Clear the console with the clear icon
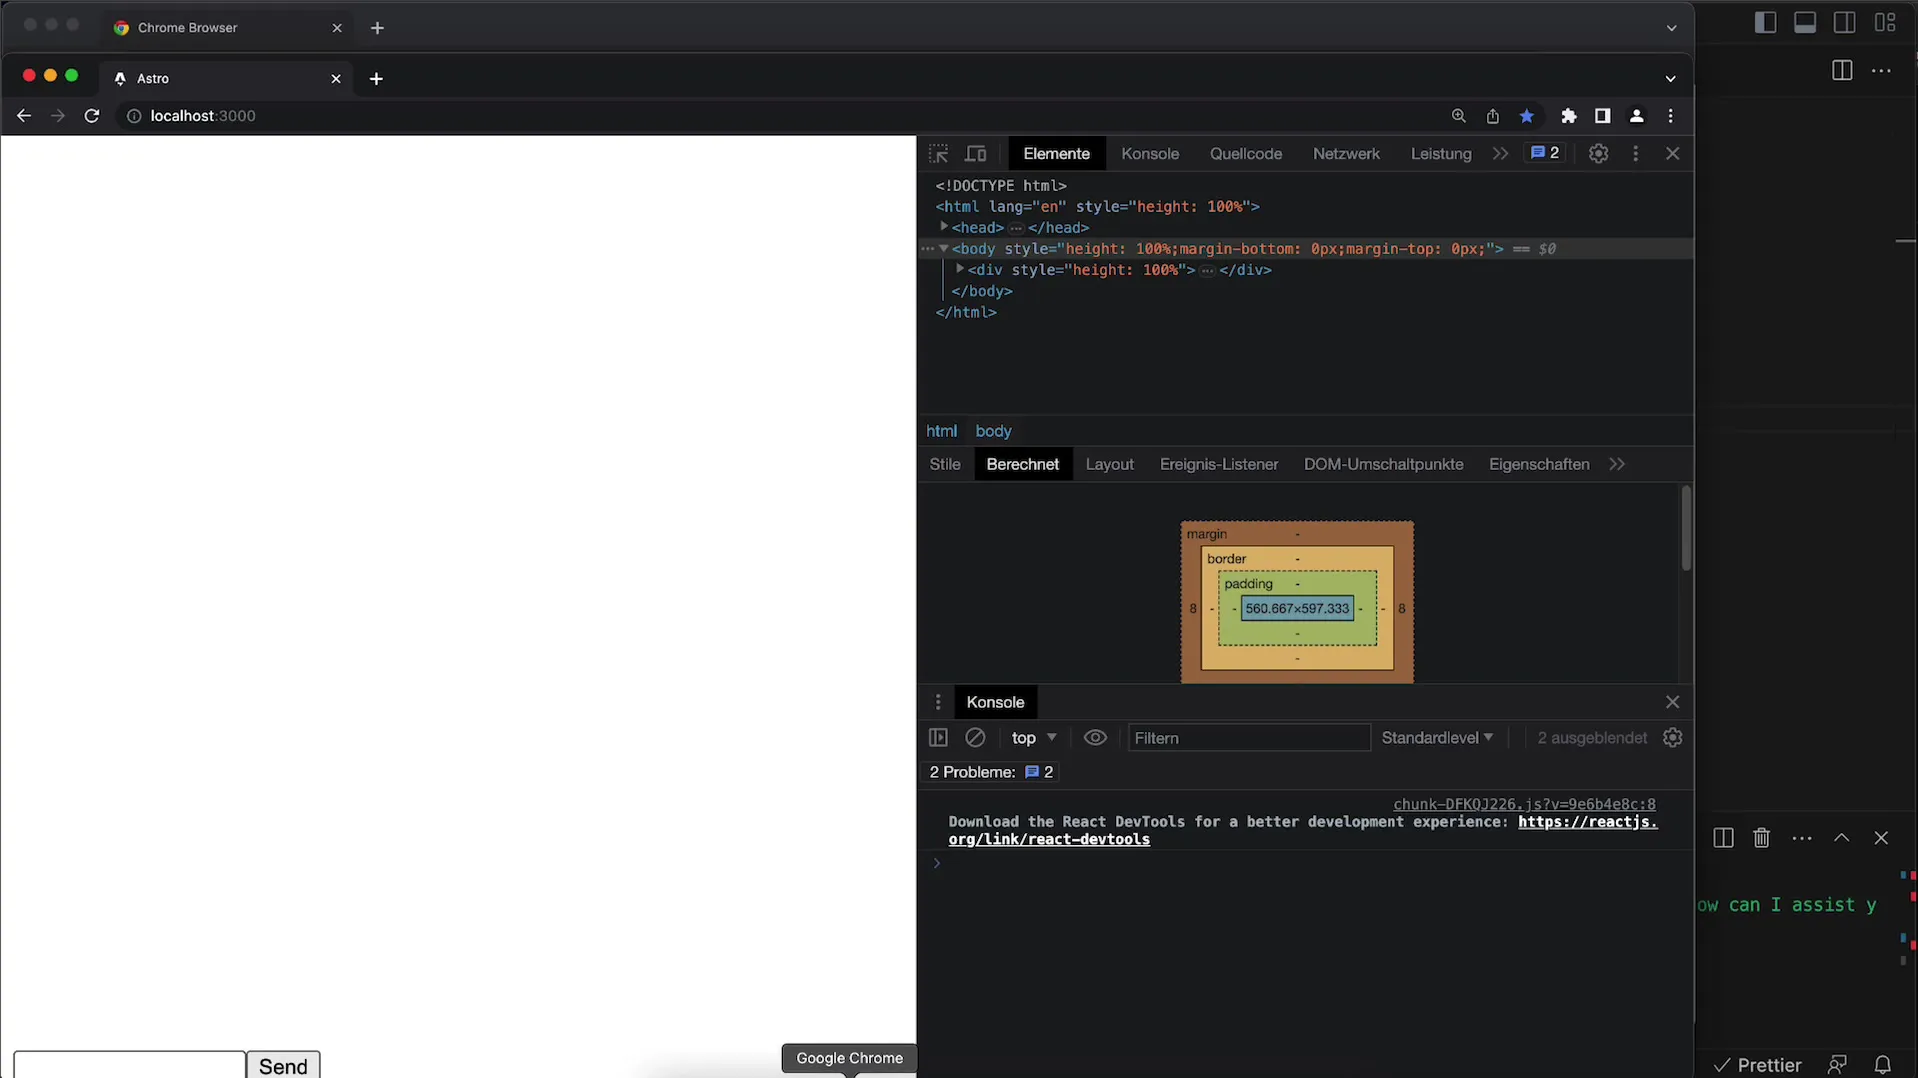The image size is (1918, 1078). tap(975, 738)
